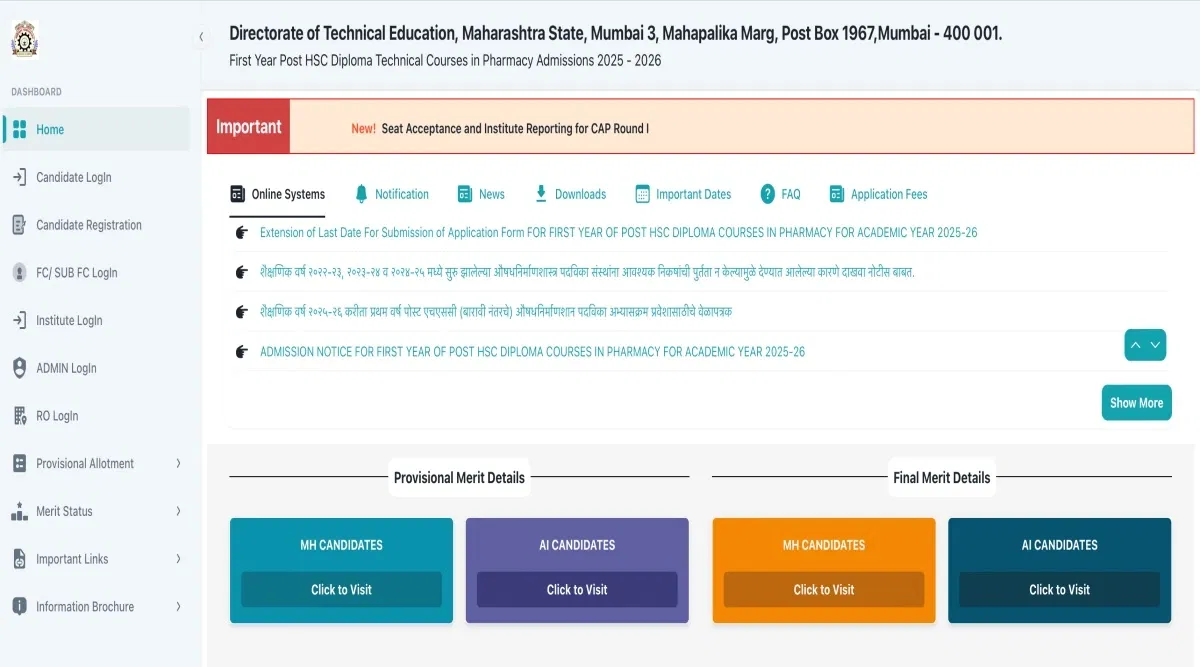The width and height of the screenshot is (1200, 667).
Task: Open the Seat Acceptance CAP Round I notice
Action: pyautogui.click(x=514, y=128)
